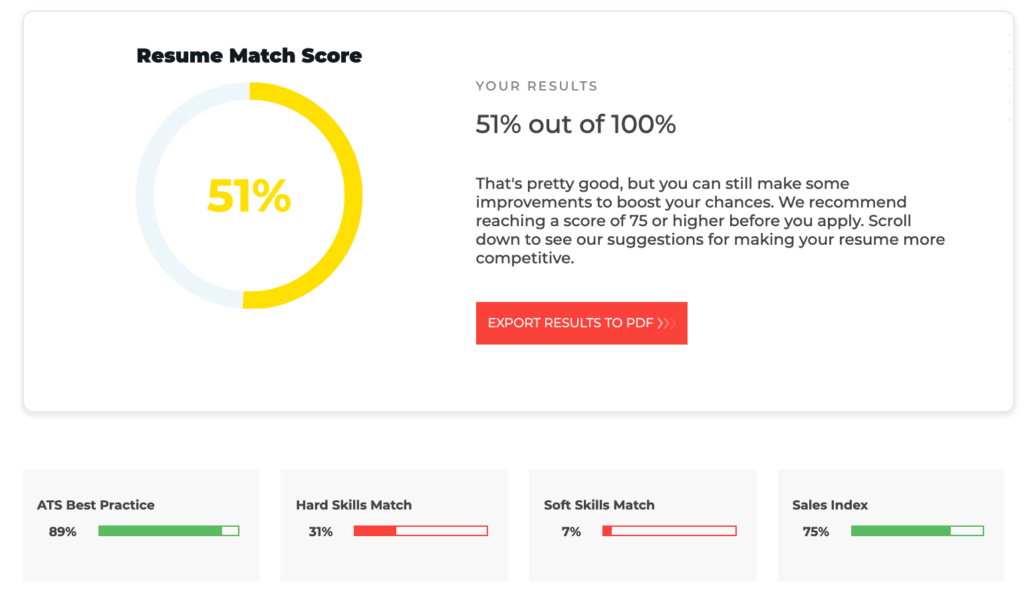Open the Sales Index label
This screenshot has height=592, width=1024.
[830, 505]
